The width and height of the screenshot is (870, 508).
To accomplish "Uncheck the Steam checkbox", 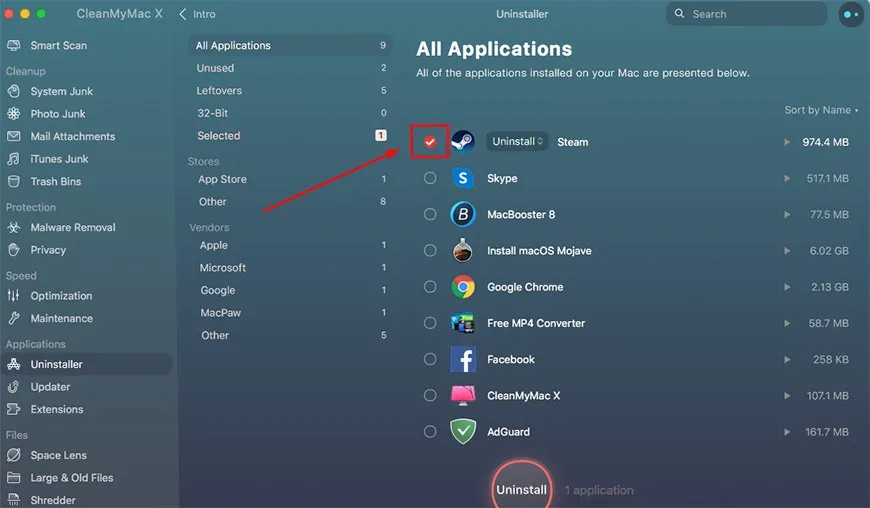I will pos(430,142).
